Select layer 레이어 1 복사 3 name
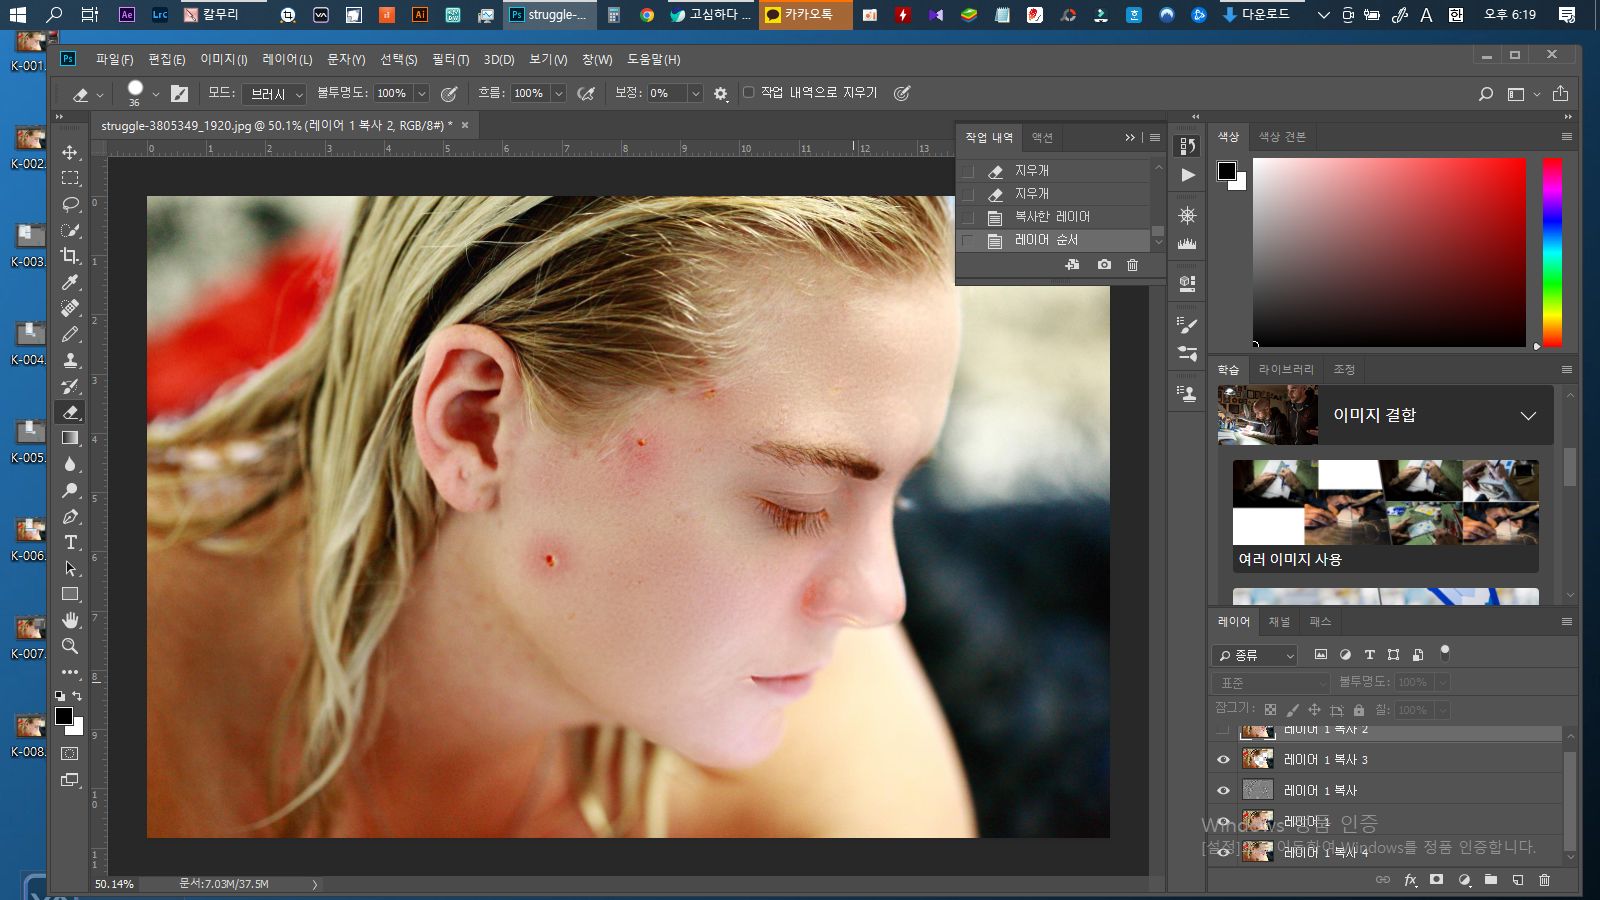The height and width of the screenshot is (900, 1600). click(x=1326, y=760)
